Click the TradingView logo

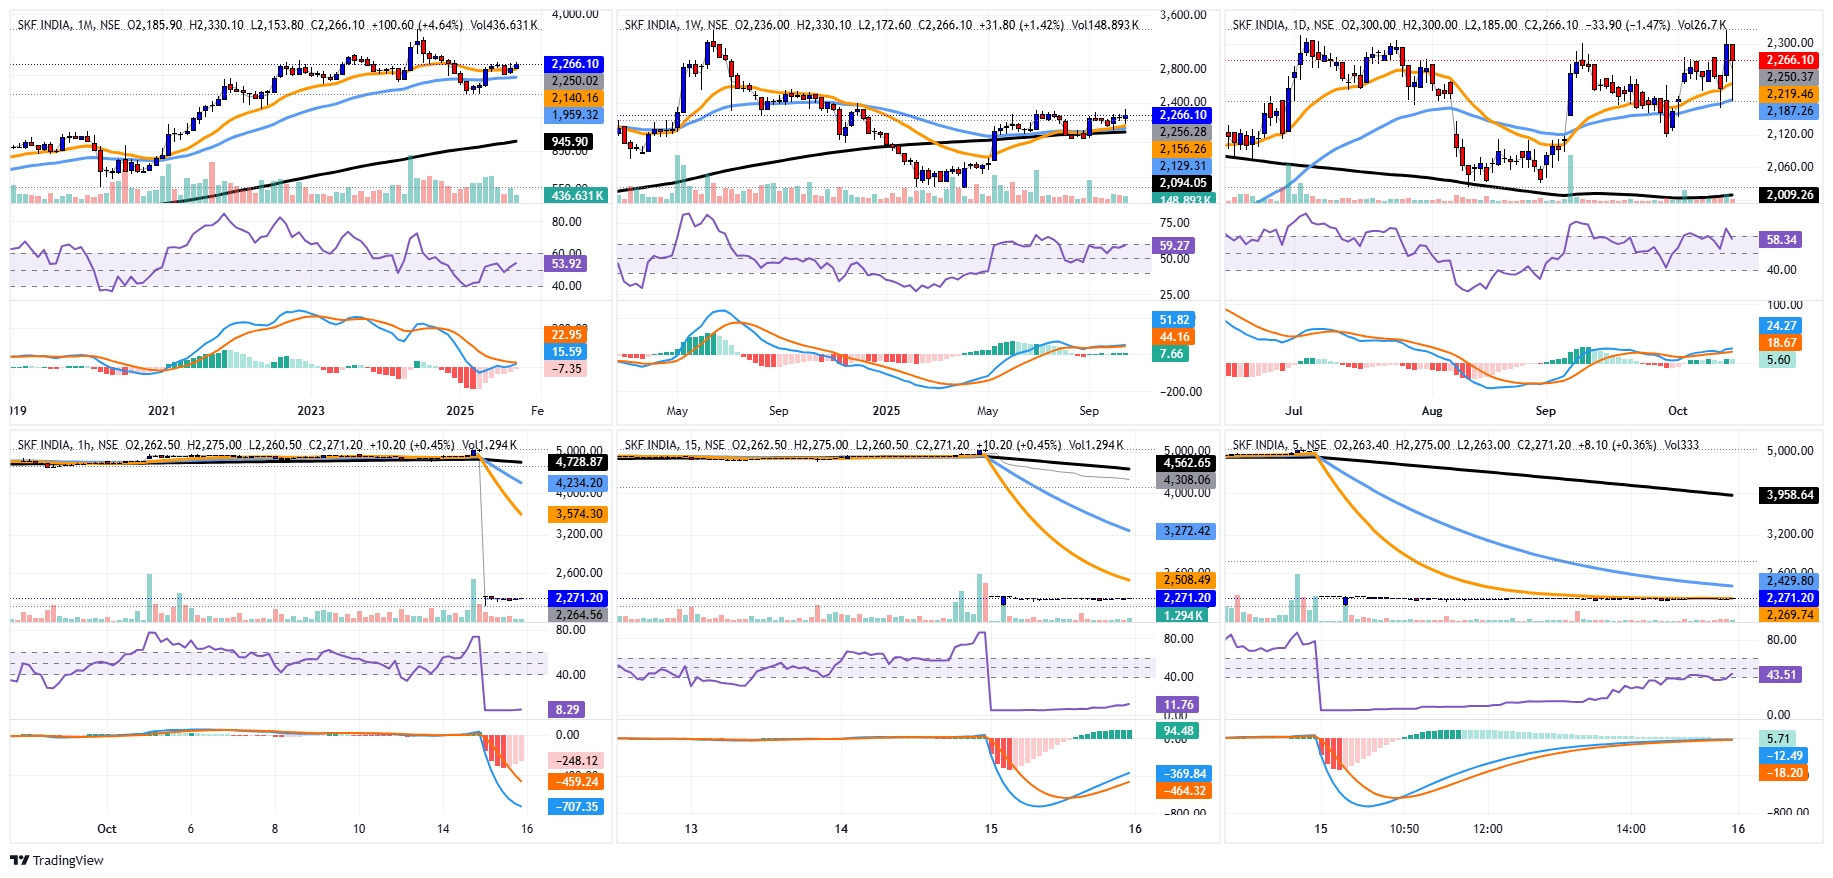click(x=57, y=860)
